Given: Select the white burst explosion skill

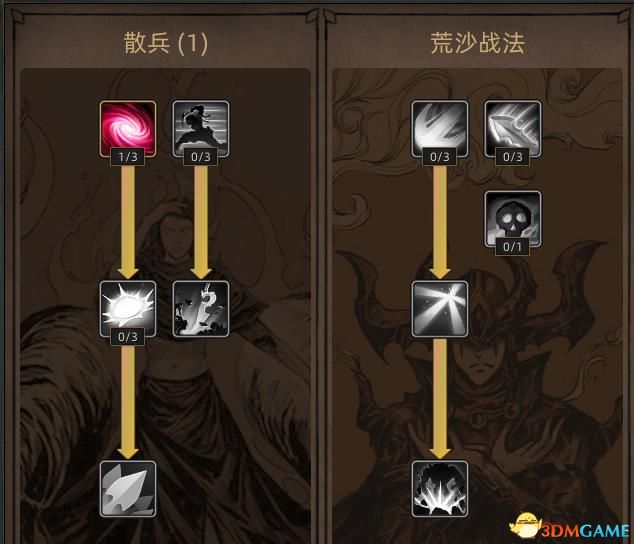Looking at the screenshot, I should (x=128, y=309).
